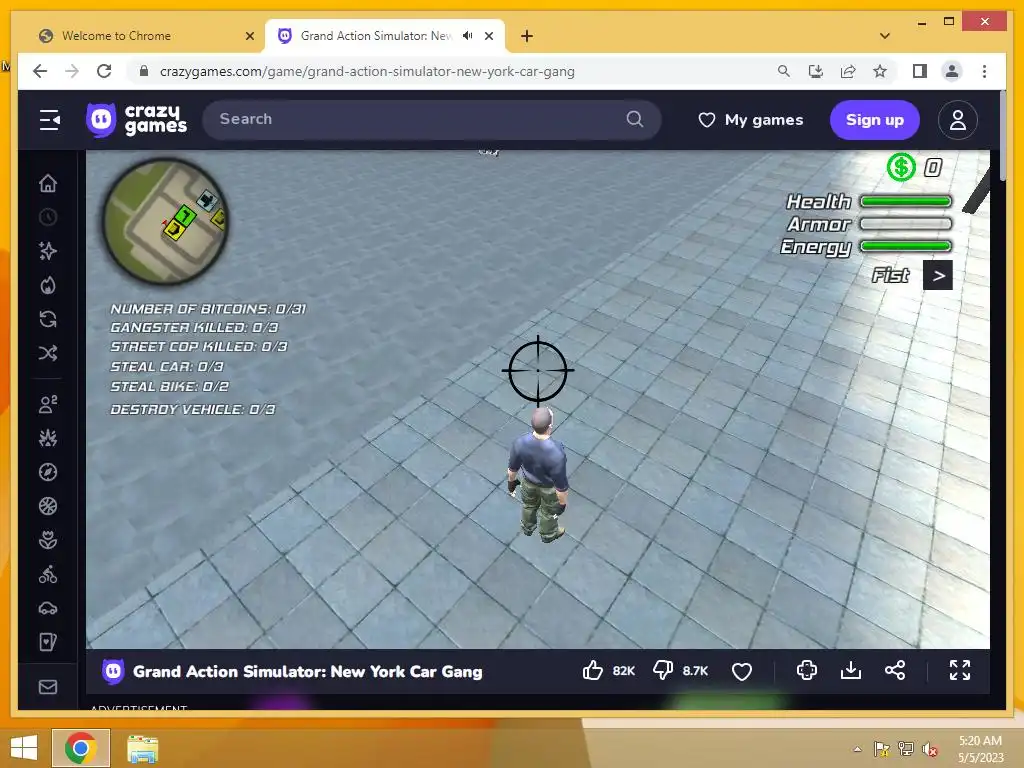Click the muted volume tray icon

[x=929, y=749]
